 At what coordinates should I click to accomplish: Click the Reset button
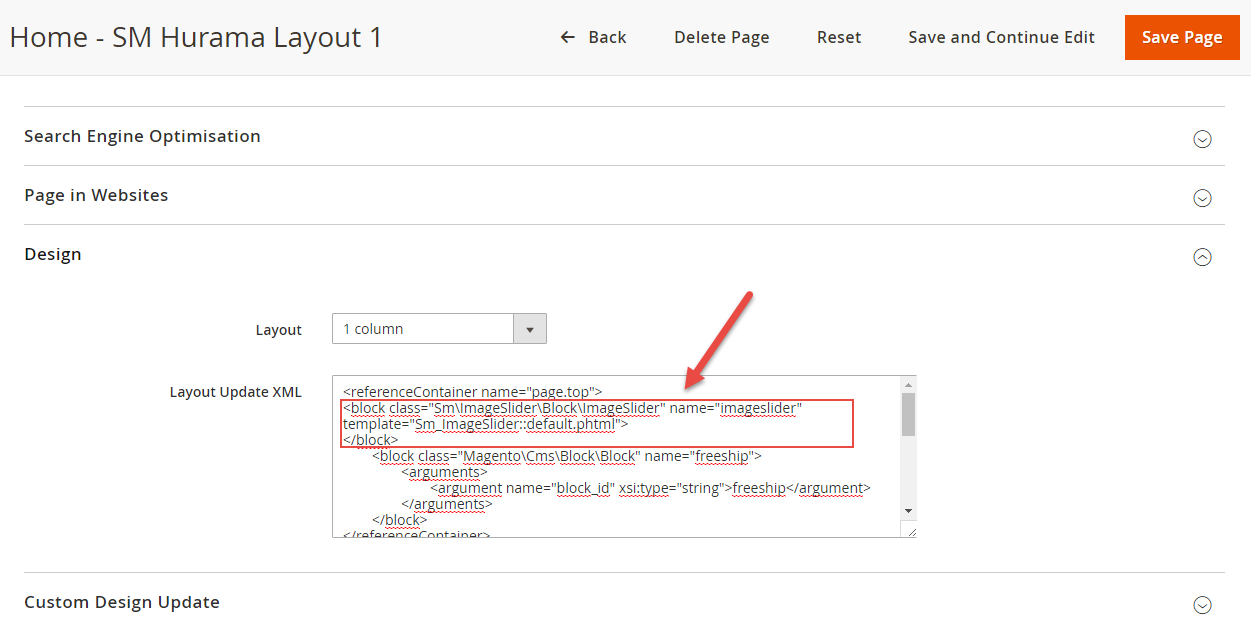(838, 37)
